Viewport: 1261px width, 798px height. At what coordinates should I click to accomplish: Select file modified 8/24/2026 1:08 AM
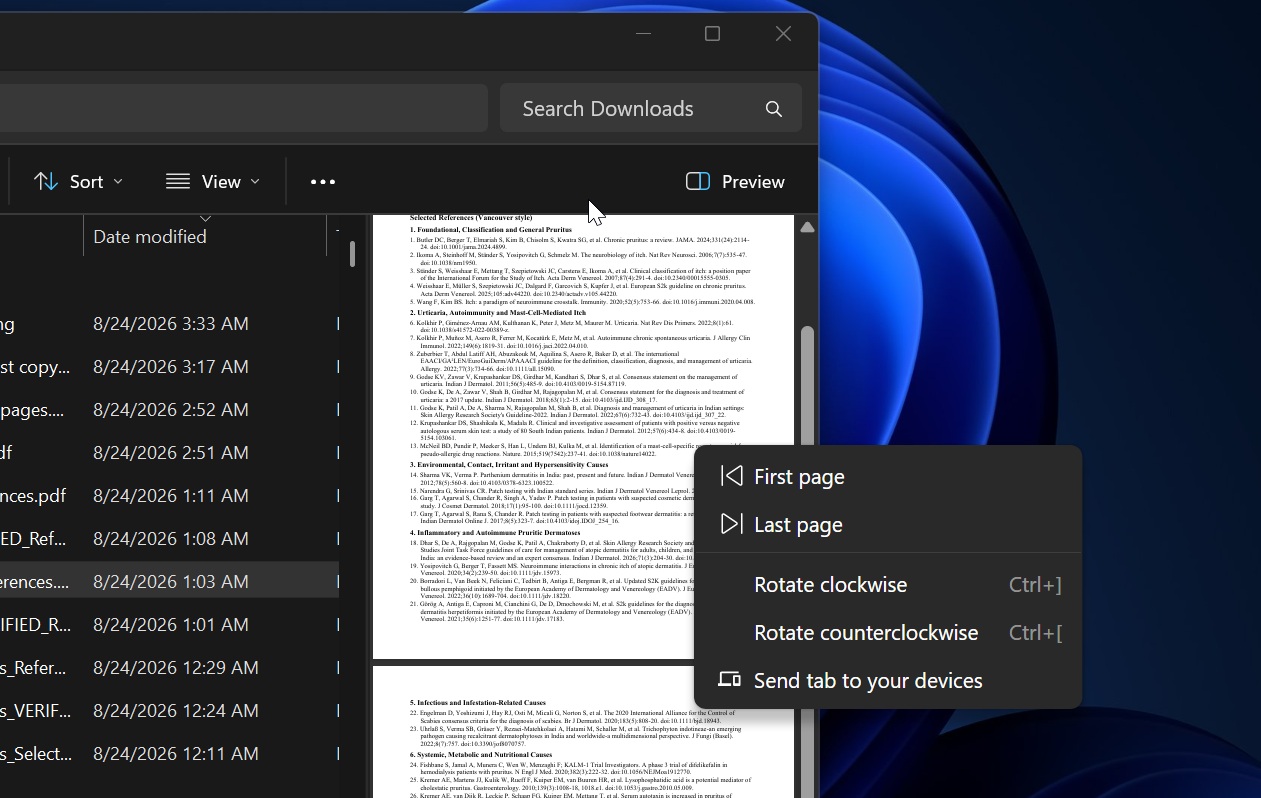[169, 538]
